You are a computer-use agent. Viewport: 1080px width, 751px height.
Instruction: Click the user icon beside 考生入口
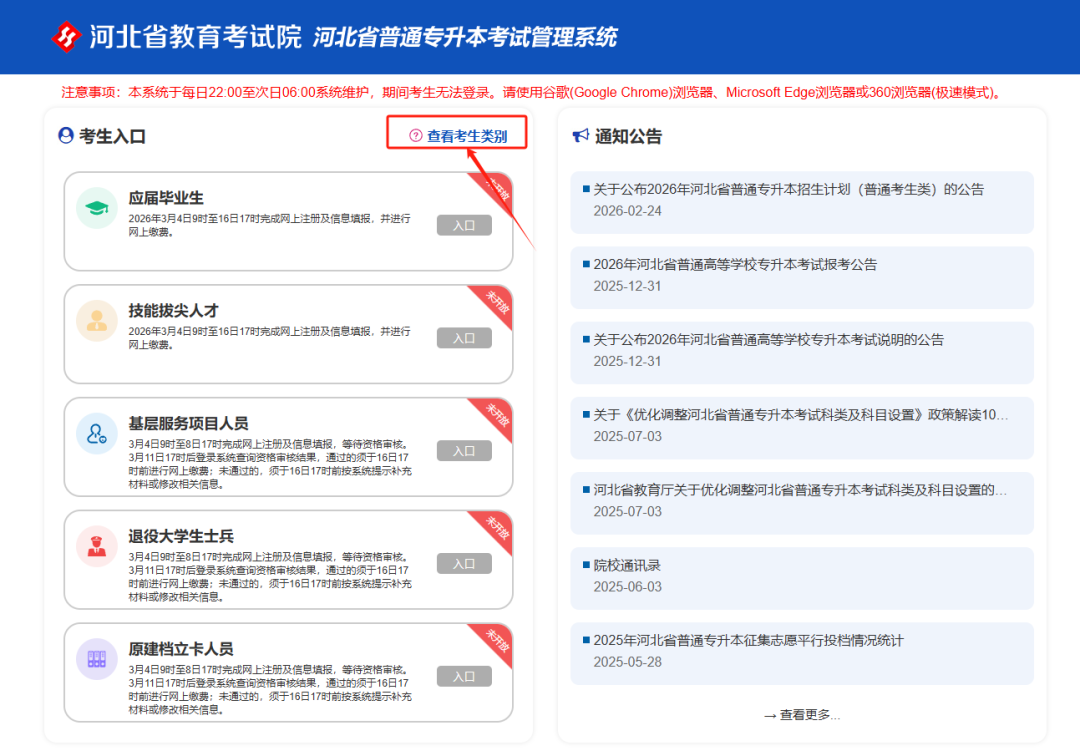coord(66,136)
